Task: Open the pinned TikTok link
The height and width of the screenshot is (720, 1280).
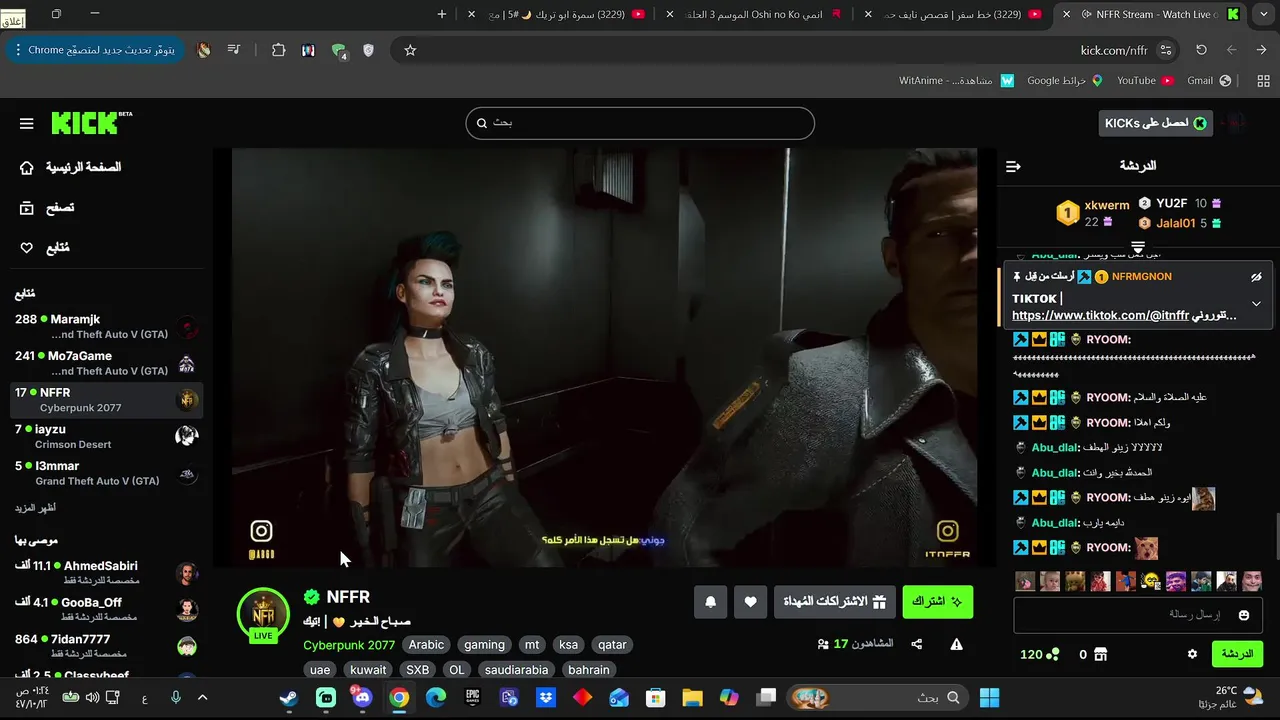Action: [1101, 315]
